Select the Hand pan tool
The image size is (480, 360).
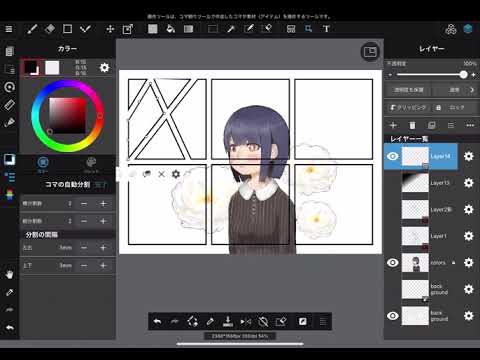pyautogui.click(x=9, y=274)
